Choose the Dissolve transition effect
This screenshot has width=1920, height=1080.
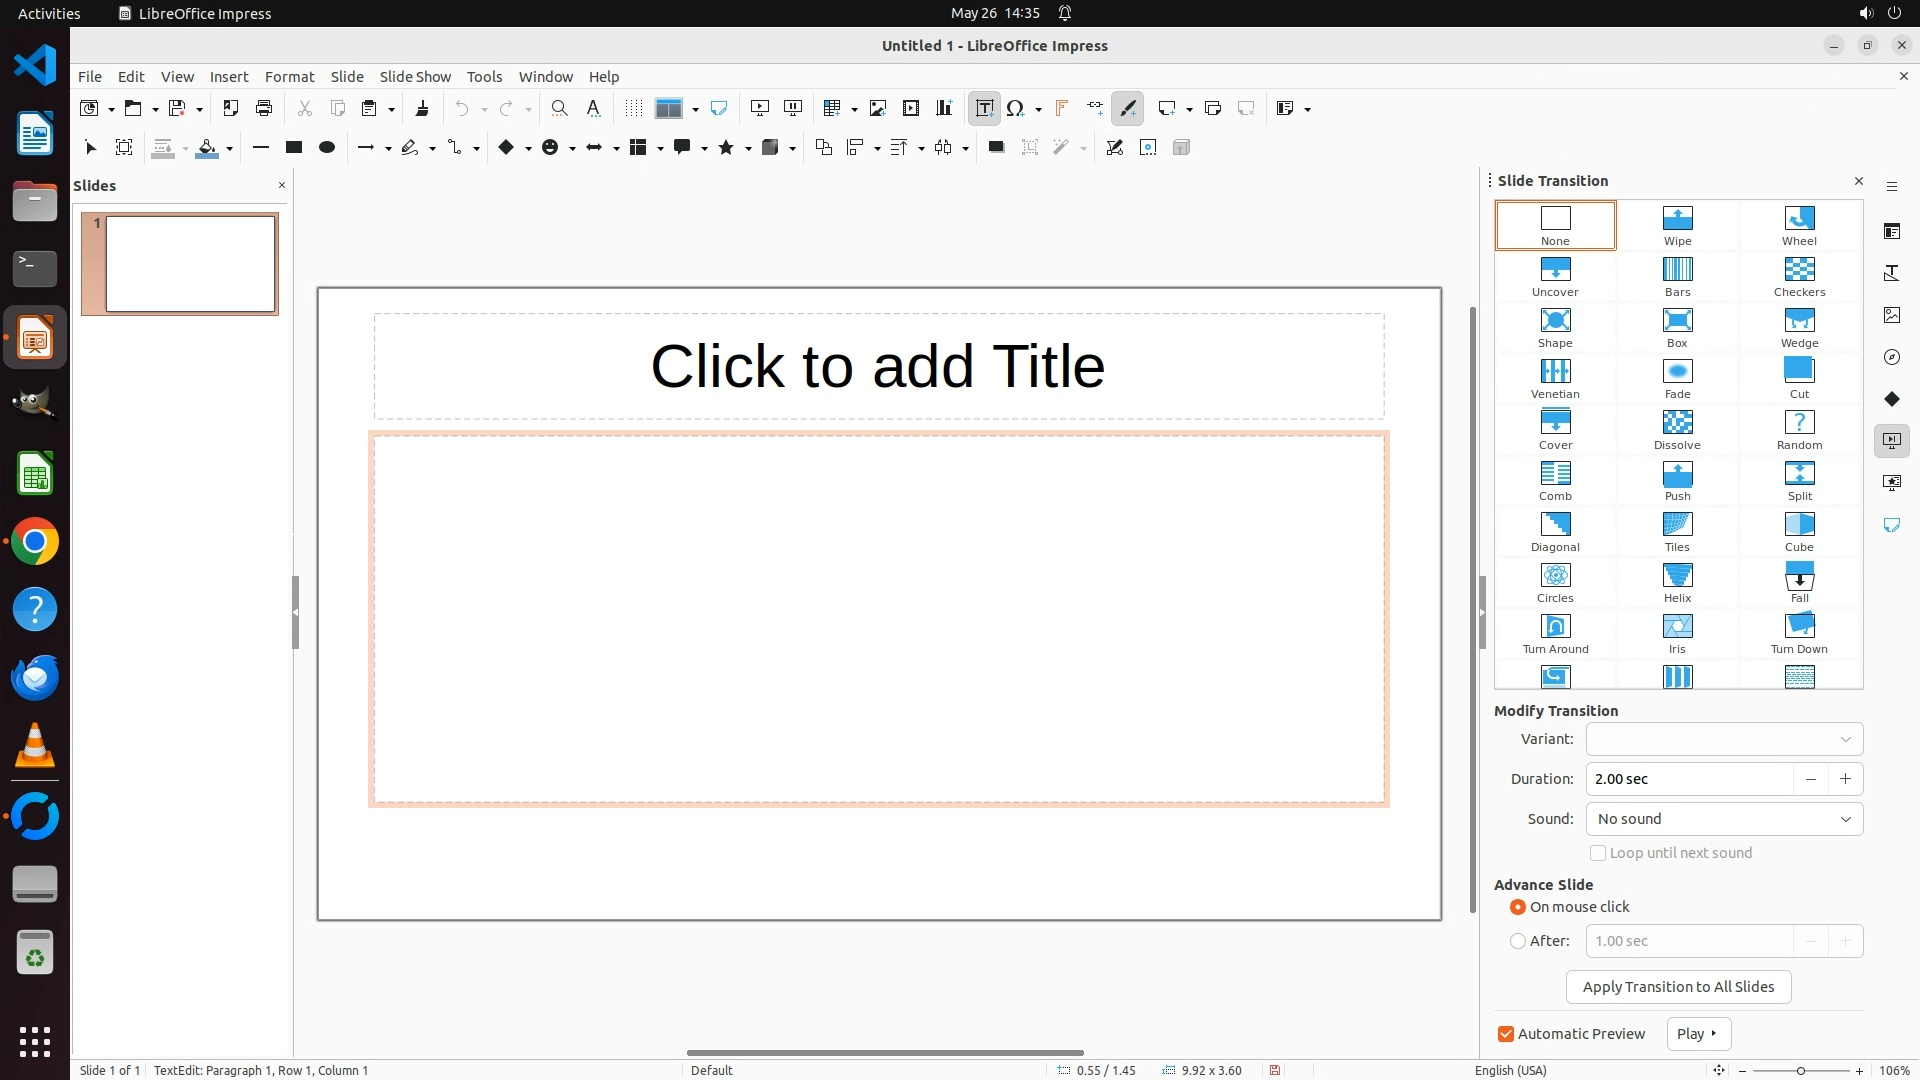click(1677, 428)
